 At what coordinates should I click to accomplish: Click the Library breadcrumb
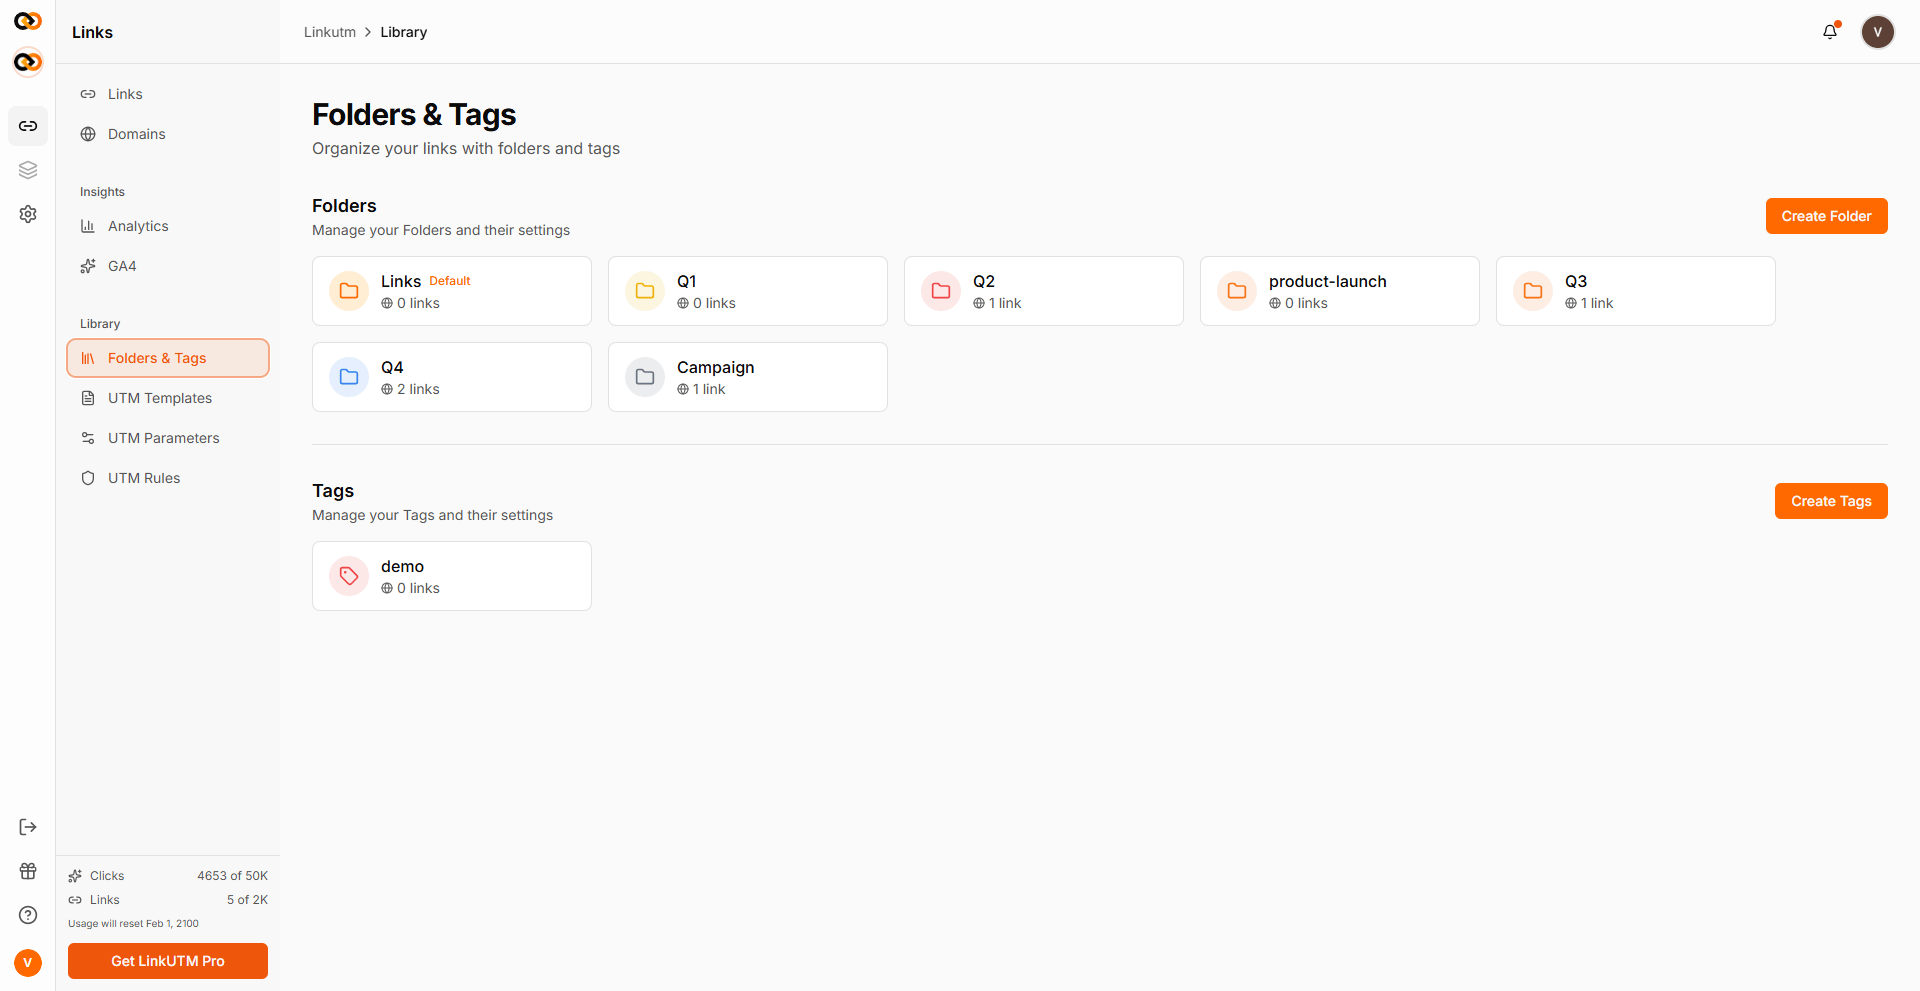pos(404,32)
